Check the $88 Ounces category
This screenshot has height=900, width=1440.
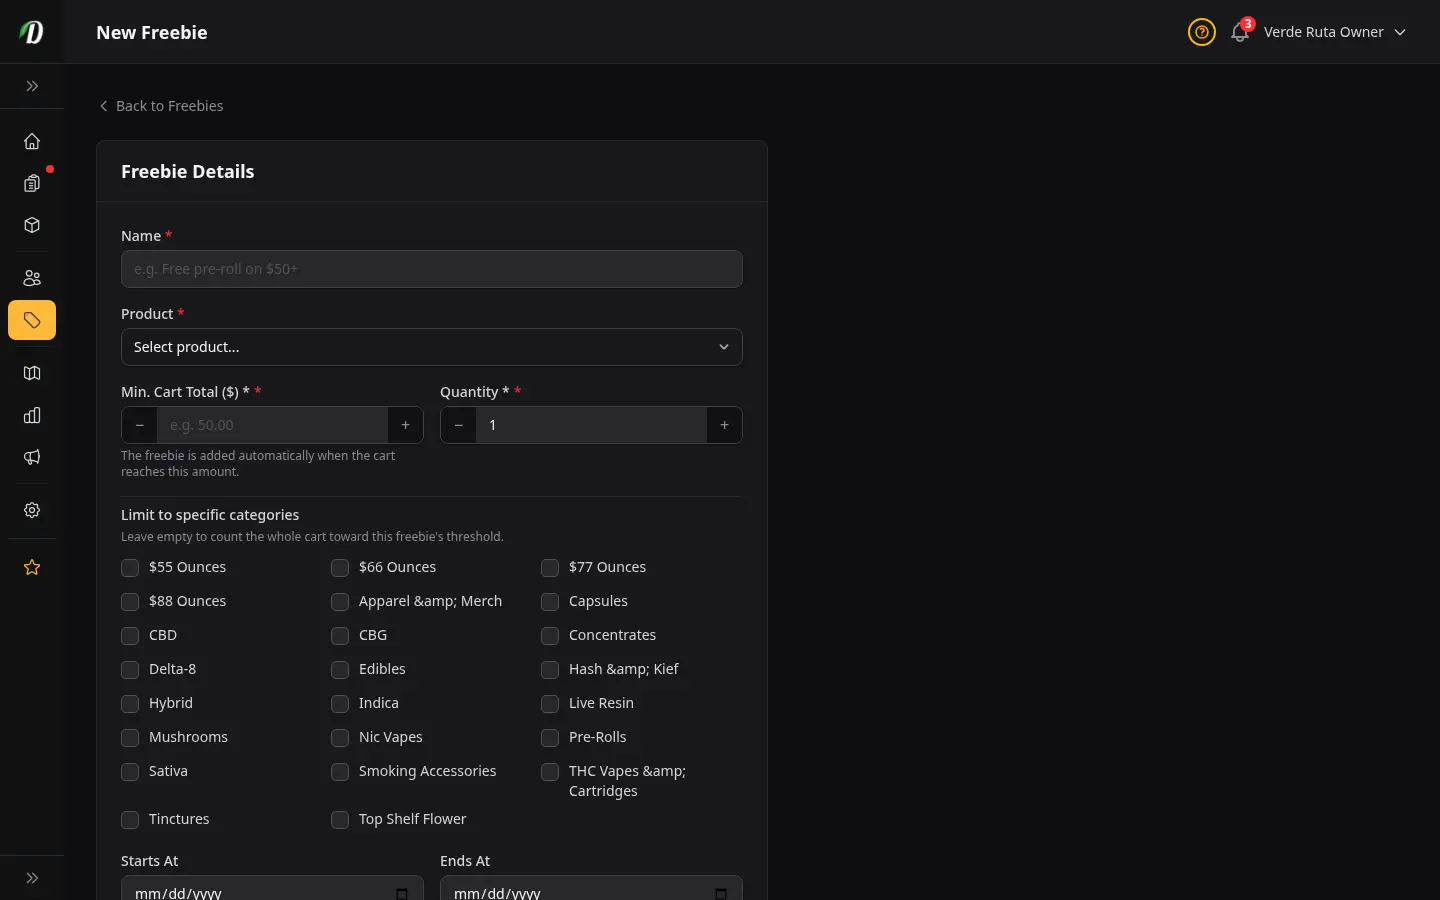(130, 602)
